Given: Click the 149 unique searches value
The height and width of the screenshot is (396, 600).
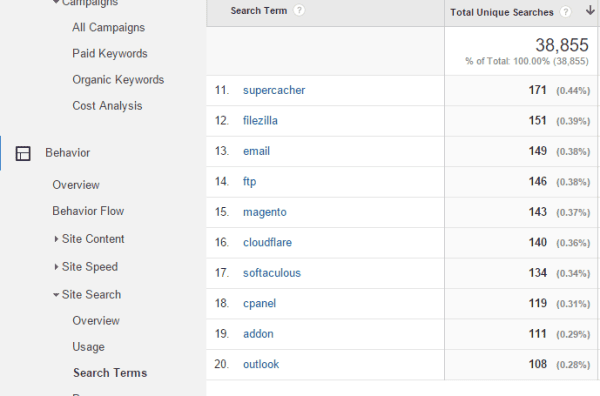Looking at the screenshot, I should [x=537, y=151].
